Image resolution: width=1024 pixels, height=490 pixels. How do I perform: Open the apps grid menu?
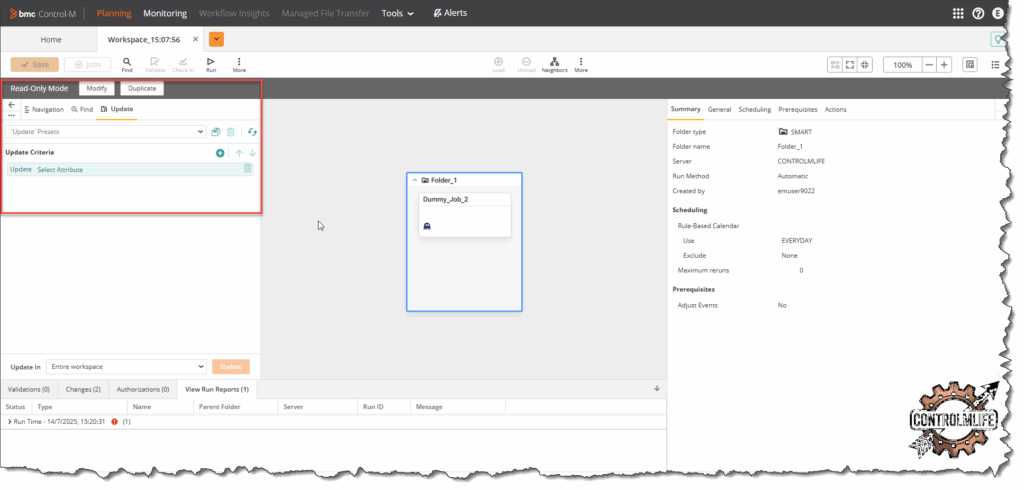tap(958, 13)
